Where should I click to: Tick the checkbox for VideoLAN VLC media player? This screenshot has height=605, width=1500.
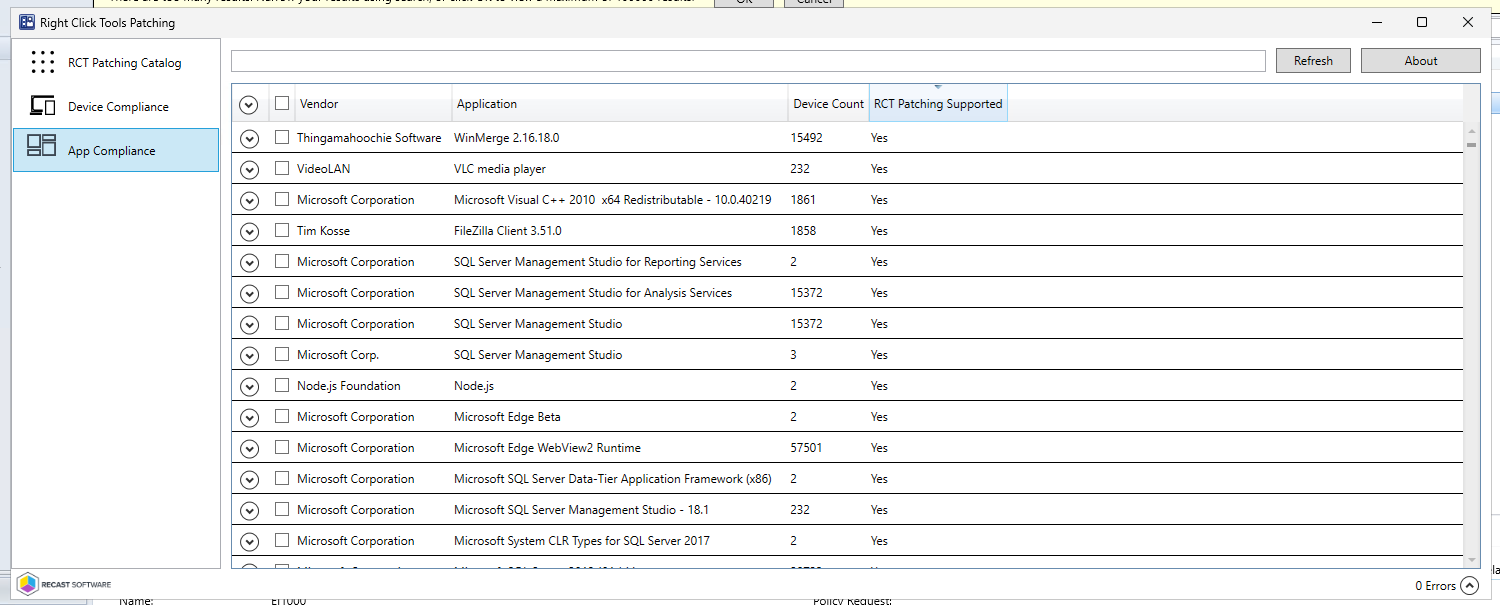282,168
